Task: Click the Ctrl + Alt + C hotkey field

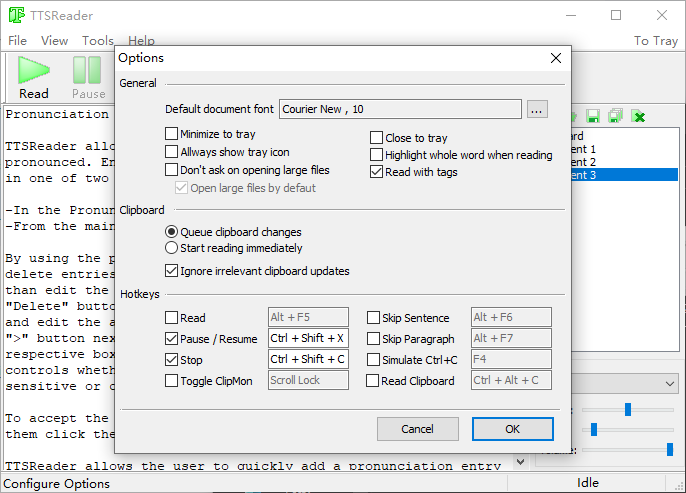Action: [x=511, y=380]
